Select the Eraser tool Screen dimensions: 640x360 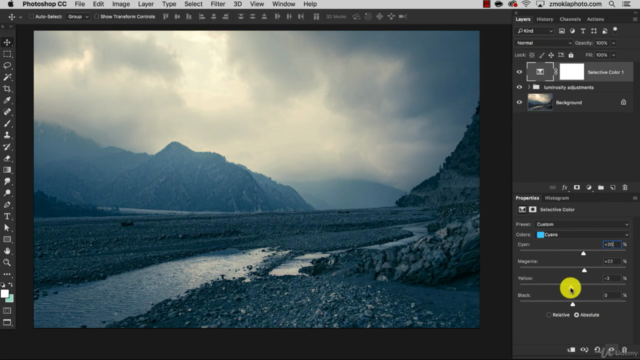click(x=7, y=158)
